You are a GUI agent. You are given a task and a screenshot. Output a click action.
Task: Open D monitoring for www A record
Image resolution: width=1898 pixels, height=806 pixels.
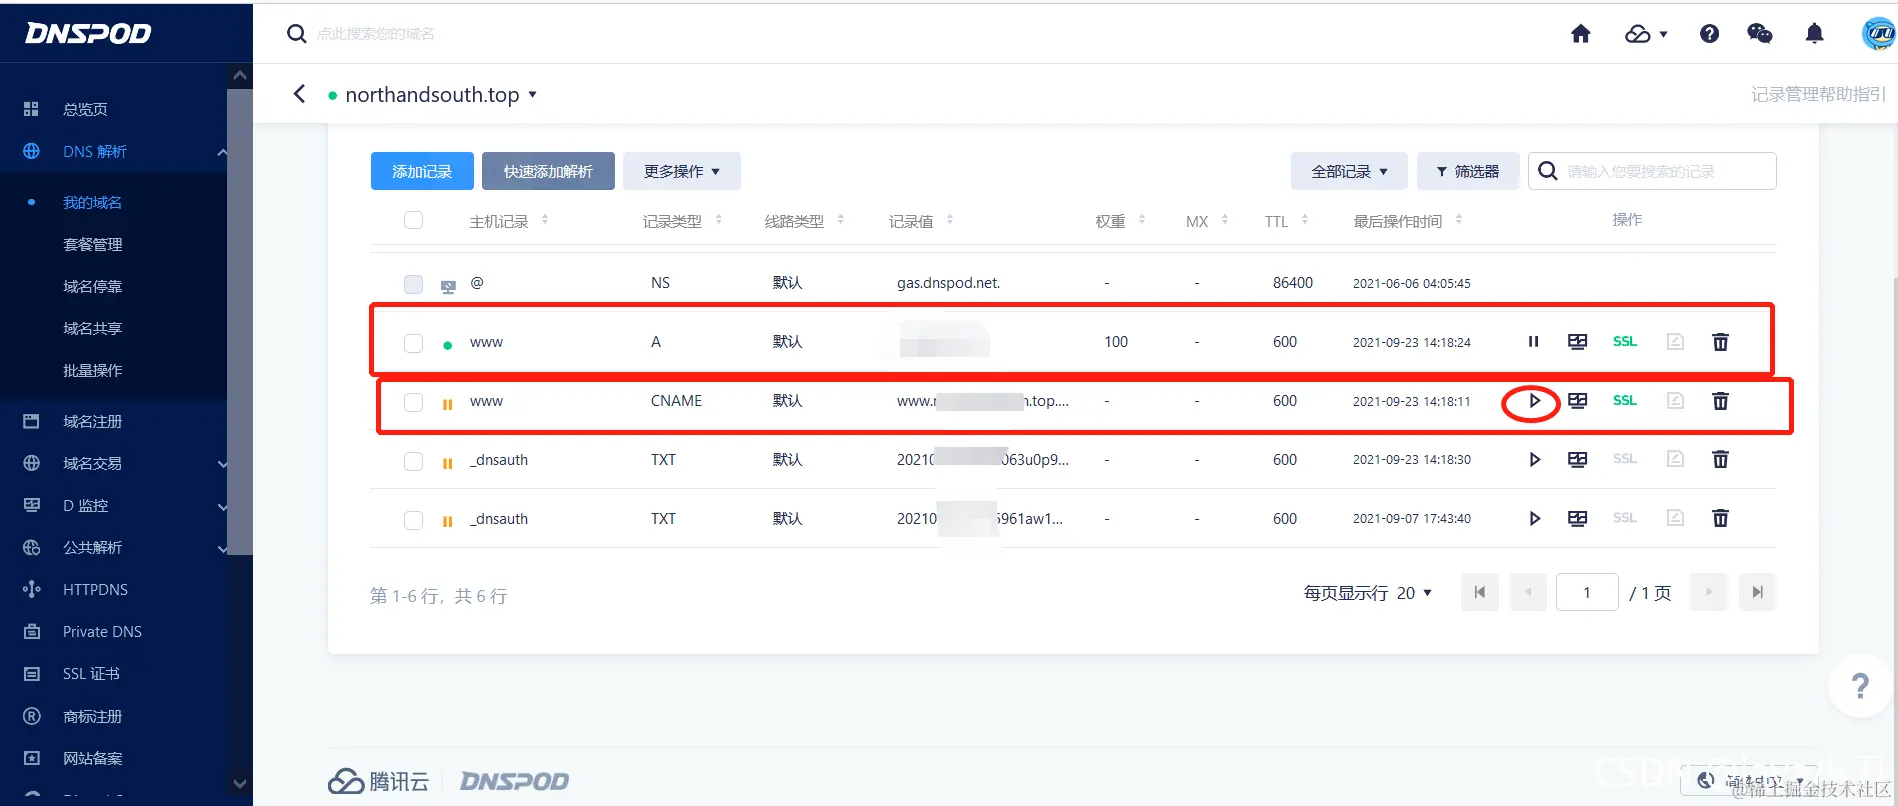(x=1577, y=342)
